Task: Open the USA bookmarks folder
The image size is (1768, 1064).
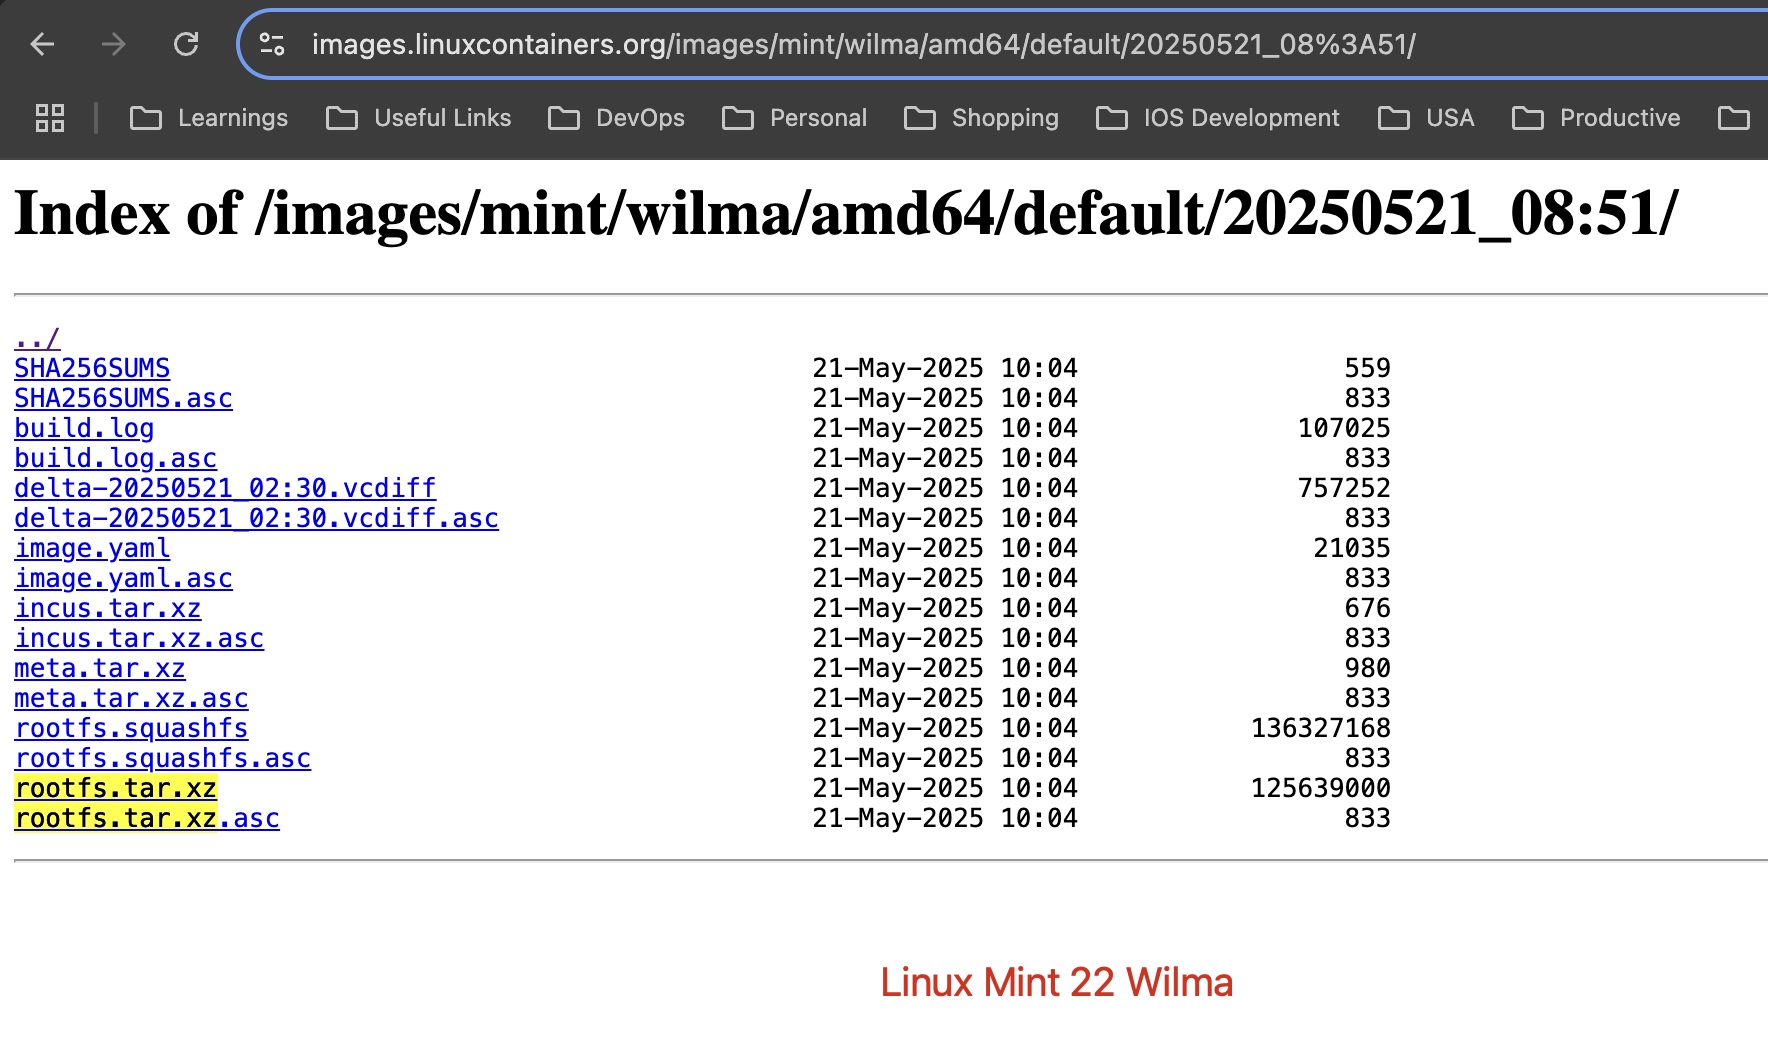Action: [x=1426, y=118]
